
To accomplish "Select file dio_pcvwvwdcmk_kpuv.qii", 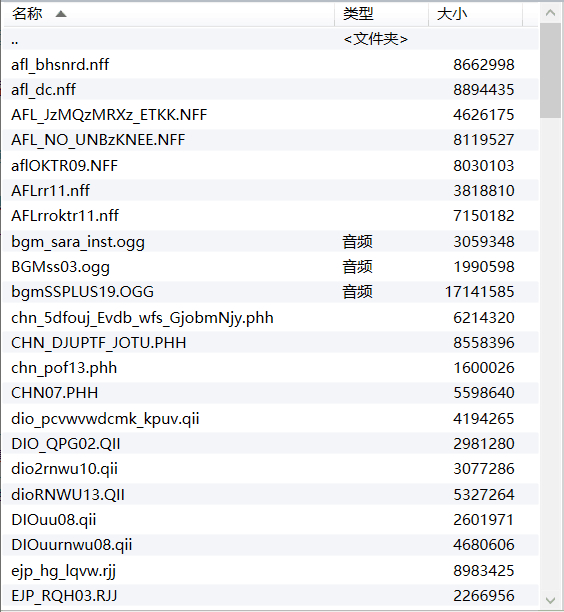I will tap(271, 418).
